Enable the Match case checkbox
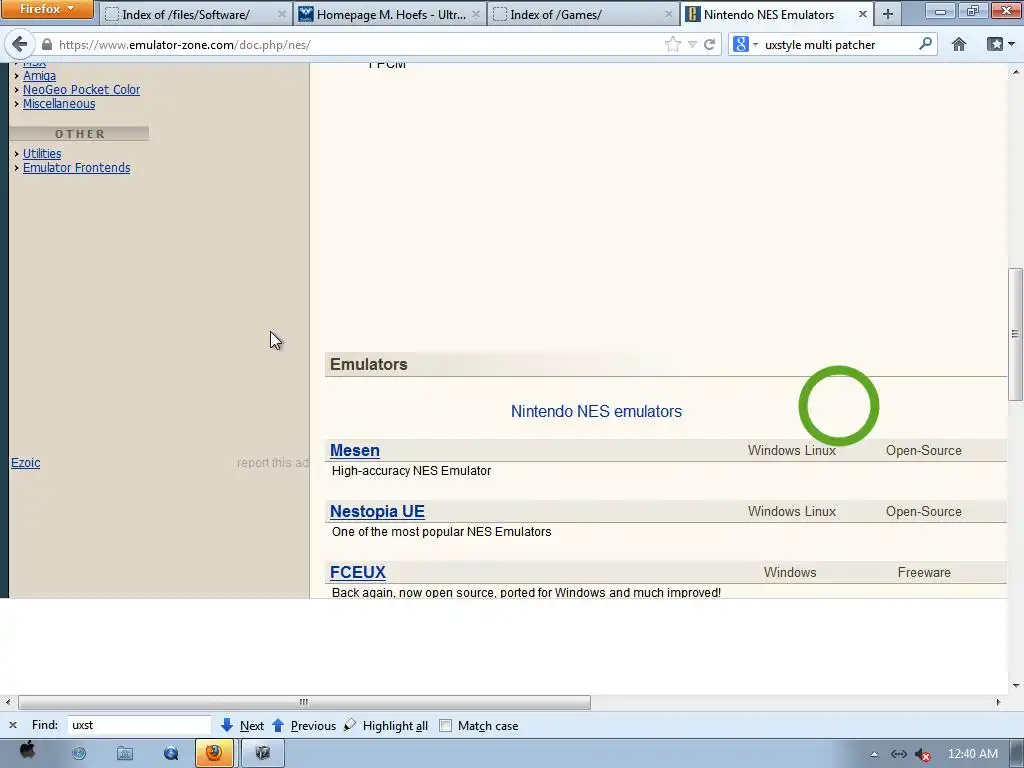The height and width of the screenshot is (768, 1024). (x=445, y=726)
